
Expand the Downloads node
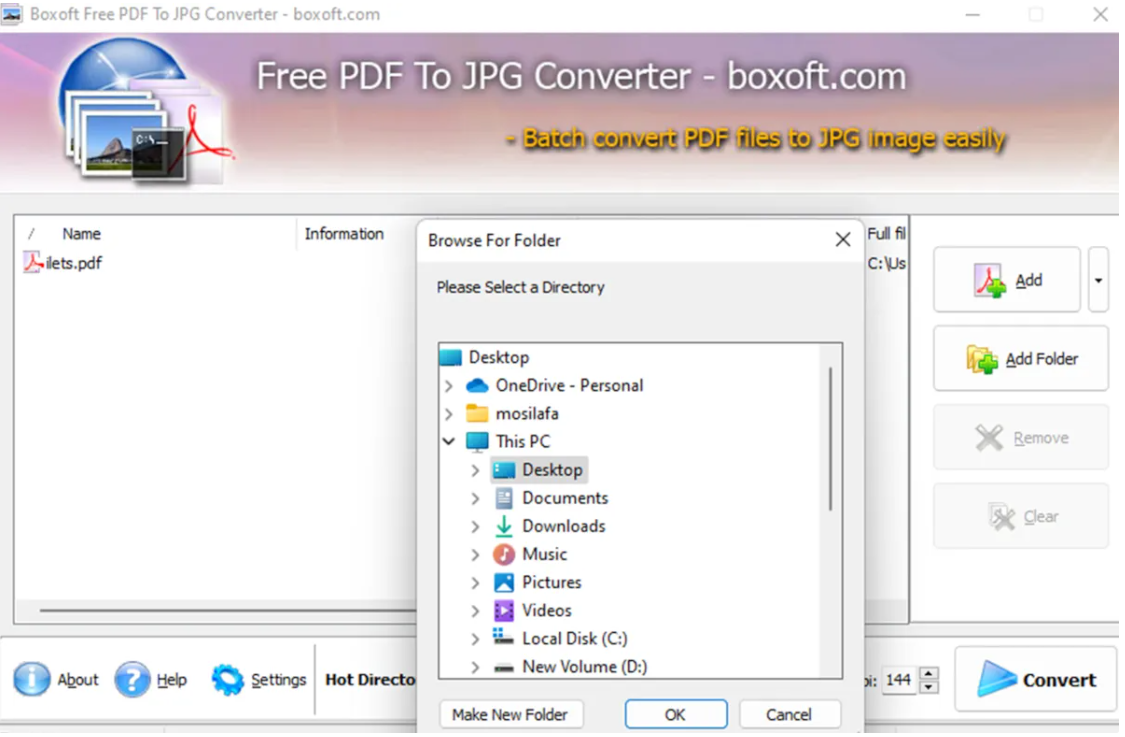click(x=477, y=529)
